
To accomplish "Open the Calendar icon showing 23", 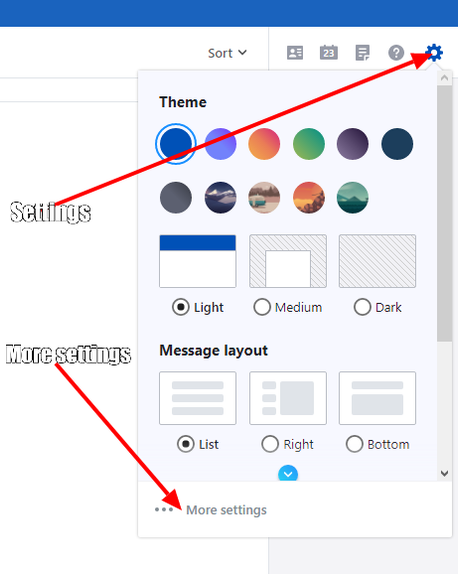I will 328,53.
